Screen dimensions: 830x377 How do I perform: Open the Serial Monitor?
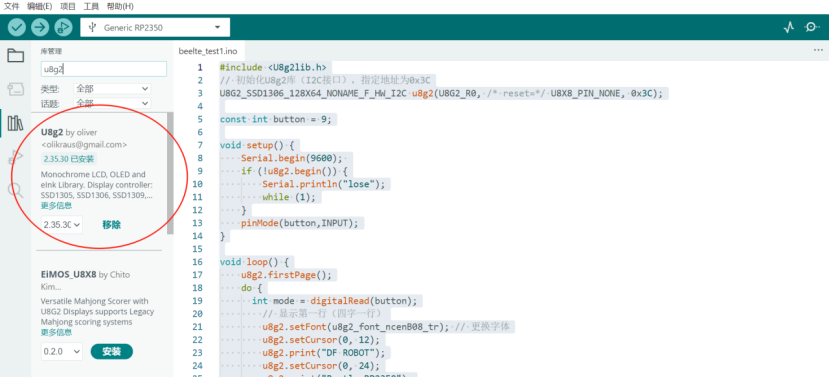[x=812, y=27]
